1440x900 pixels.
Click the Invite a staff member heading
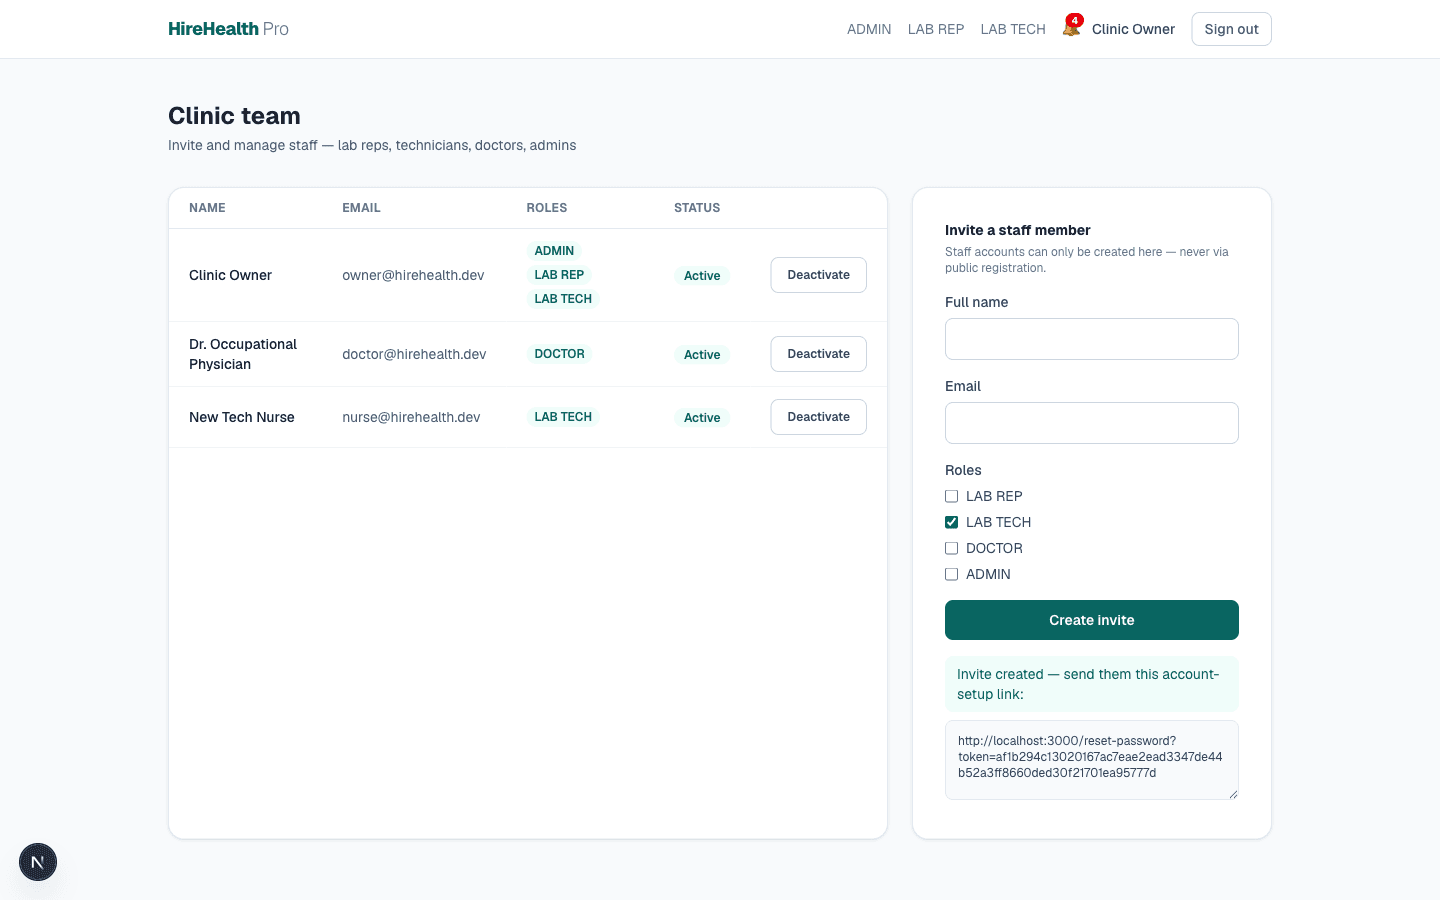pyautogui.click(x=1018, y=230)
